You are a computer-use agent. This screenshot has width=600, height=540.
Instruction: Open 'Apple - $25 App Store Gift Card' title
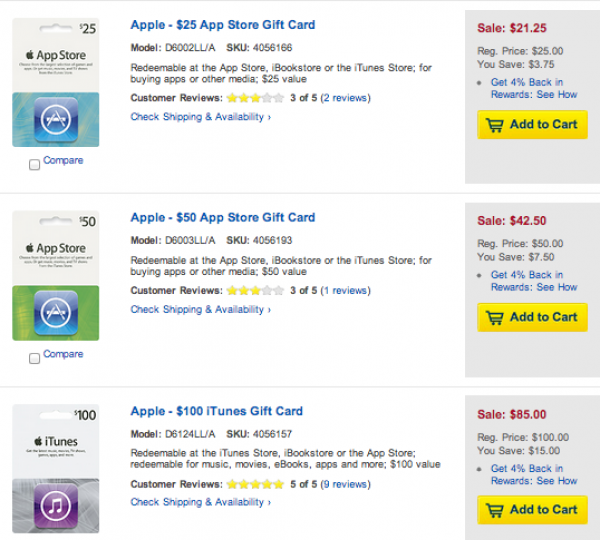coord(222,24)
